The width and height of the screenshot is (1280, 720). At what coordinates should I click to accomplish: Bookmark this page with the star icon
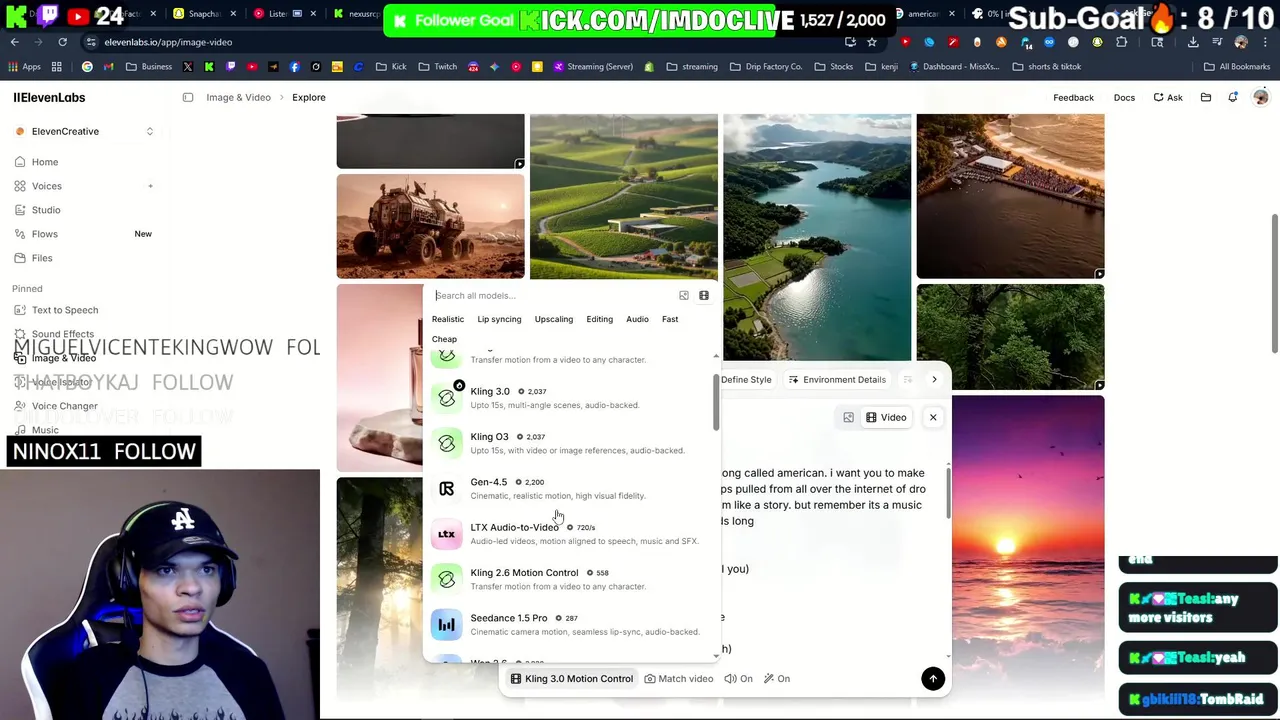tap(872, 42)
